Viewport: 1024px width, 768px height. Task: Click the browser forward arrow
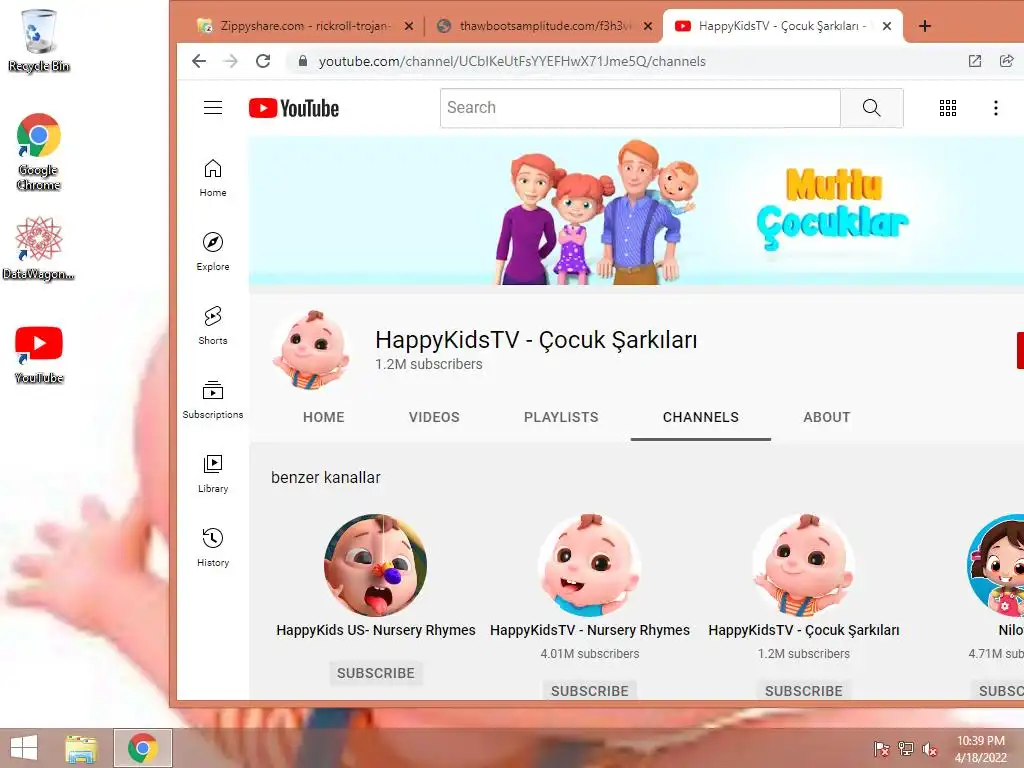pyautogui.click(x=231, y=61)
